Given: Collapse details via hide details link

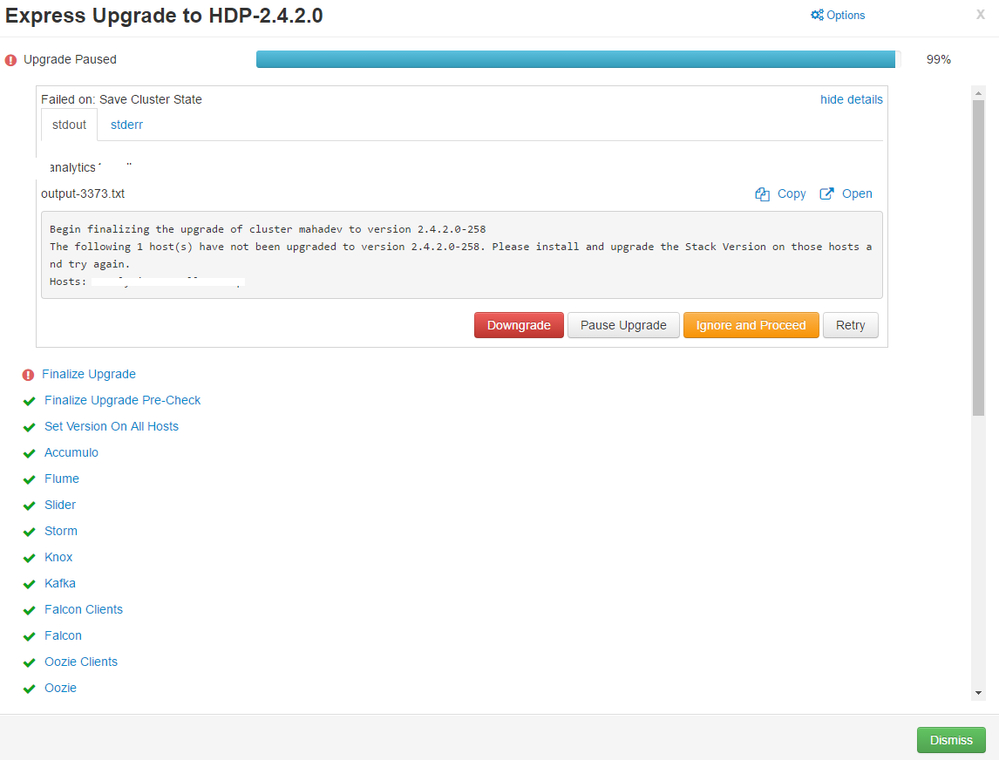Looking at the screenshot, I should [x=851, y=99].
